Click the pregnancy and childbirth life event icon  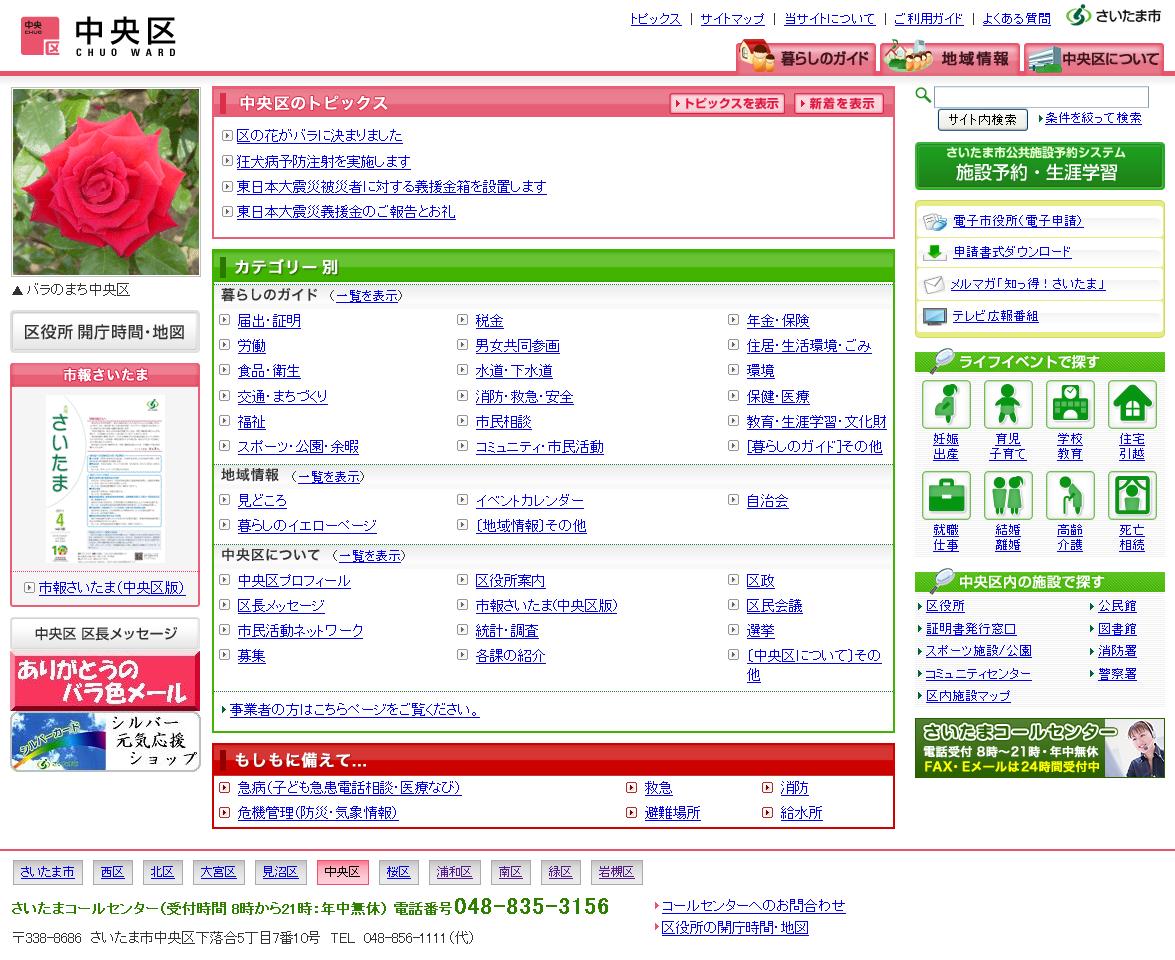click(945, 405)
